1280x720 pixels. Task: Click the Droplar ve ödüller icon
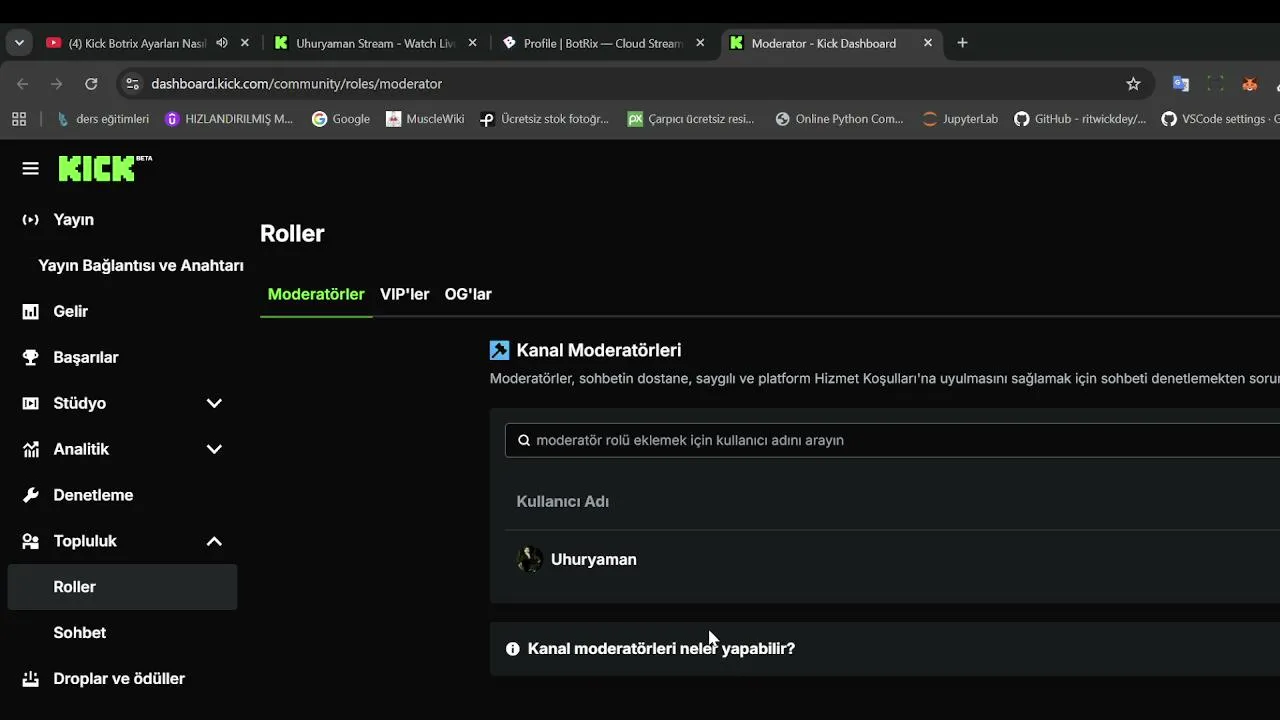(31, 679)
